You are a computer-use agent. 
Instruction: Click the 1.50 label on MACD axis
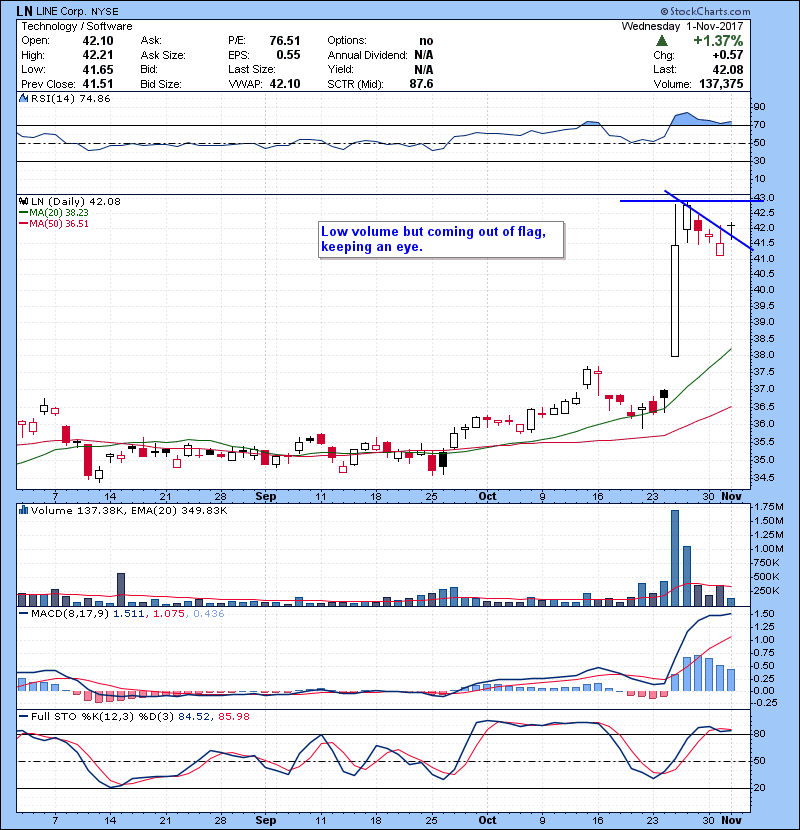(764, 614)
